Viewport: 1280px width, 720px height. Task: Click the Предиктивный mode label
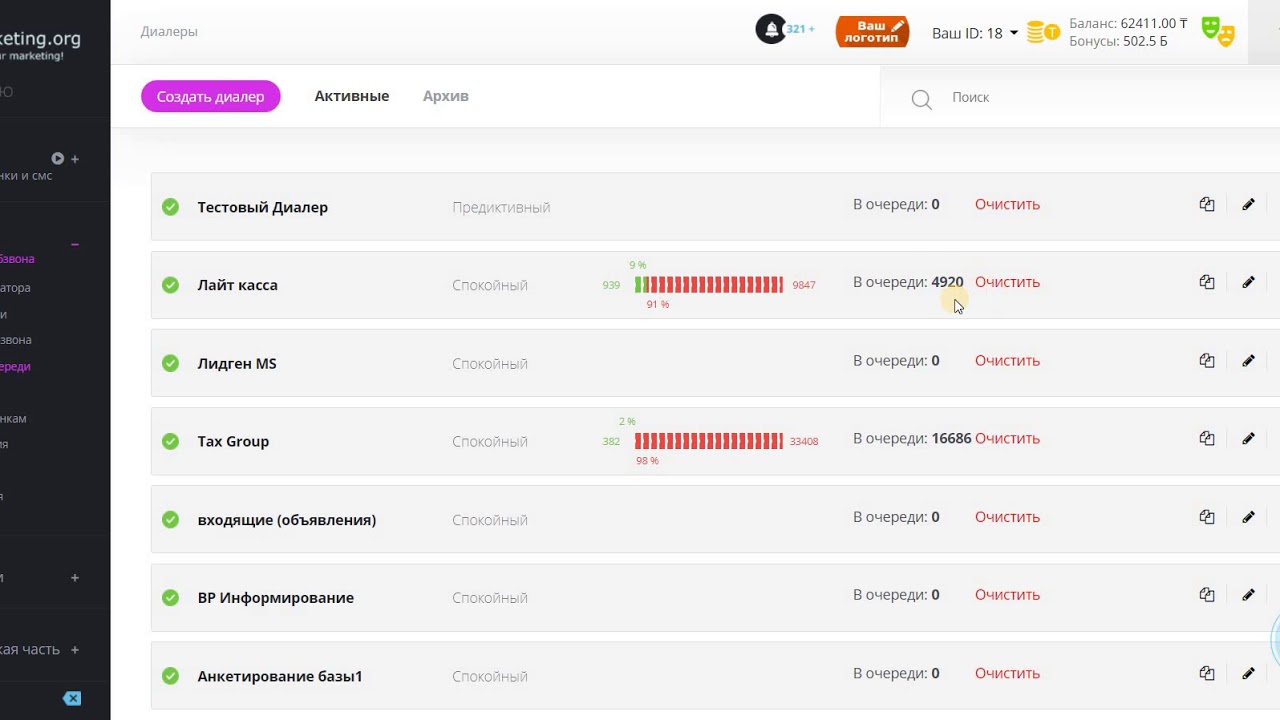click(x=501, y=207)
